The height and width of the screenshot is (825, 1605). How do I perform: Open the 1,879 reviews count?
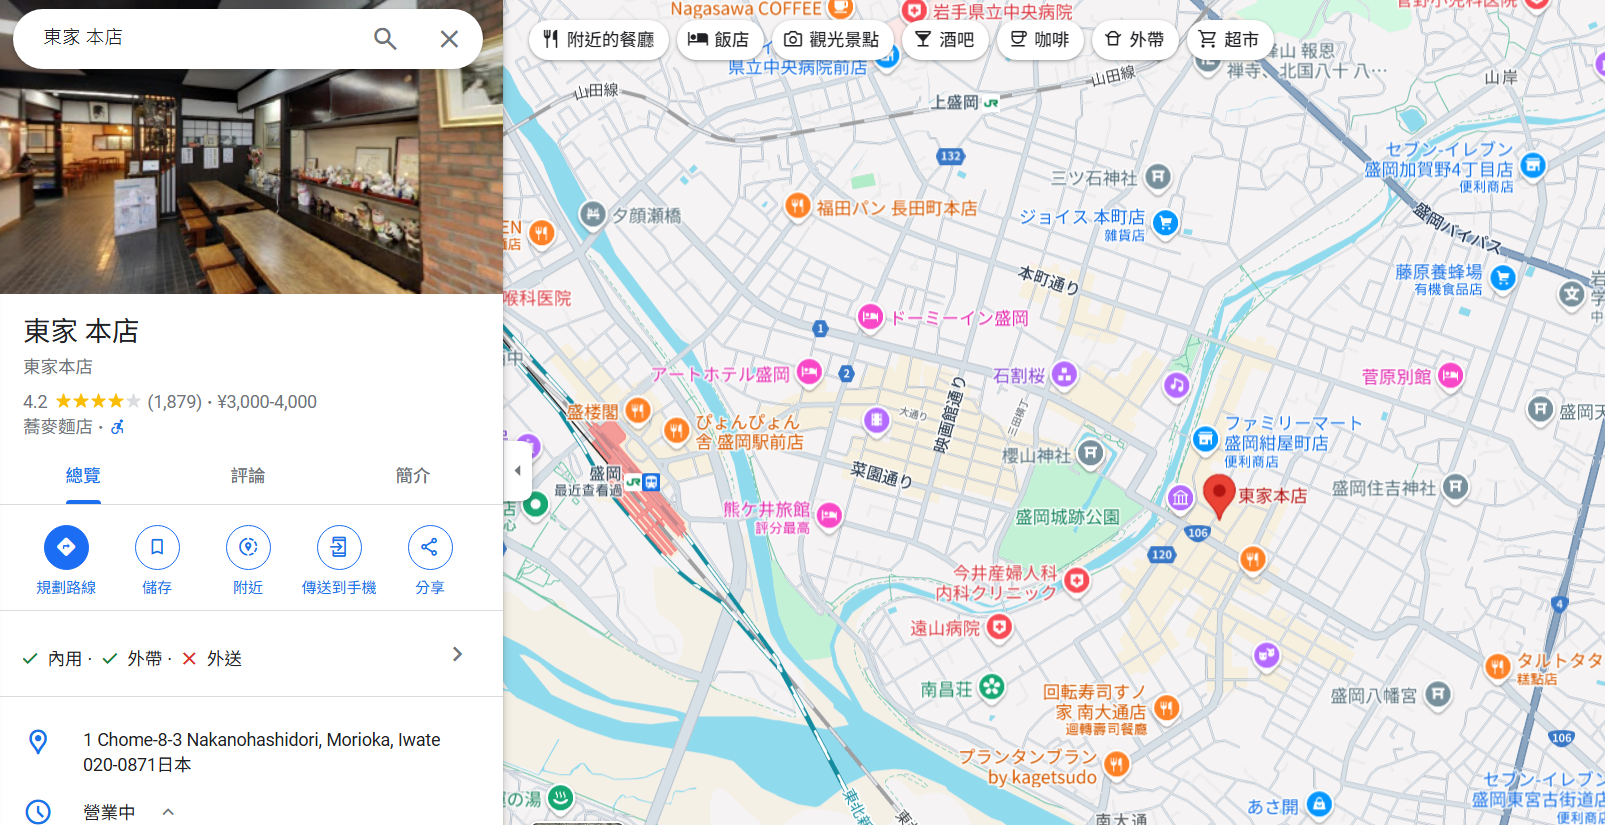coord(175,402)
